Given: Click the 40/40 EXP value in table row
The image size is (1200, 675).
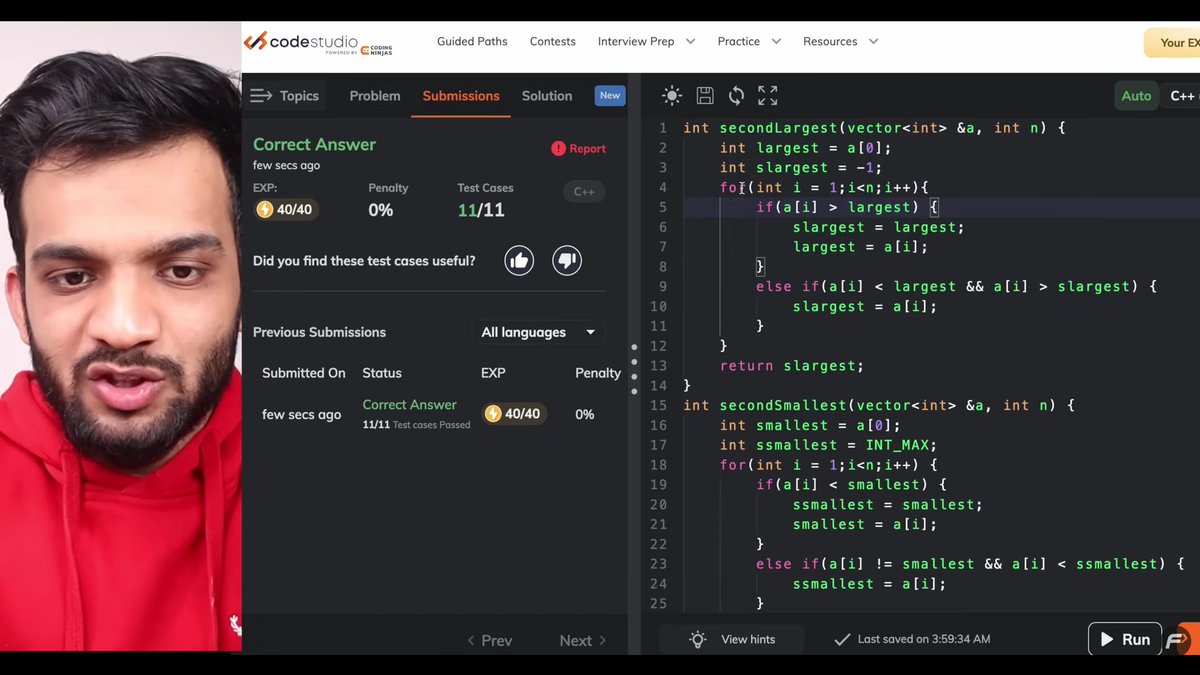Looking at the screenshot, I should [514, 414].
